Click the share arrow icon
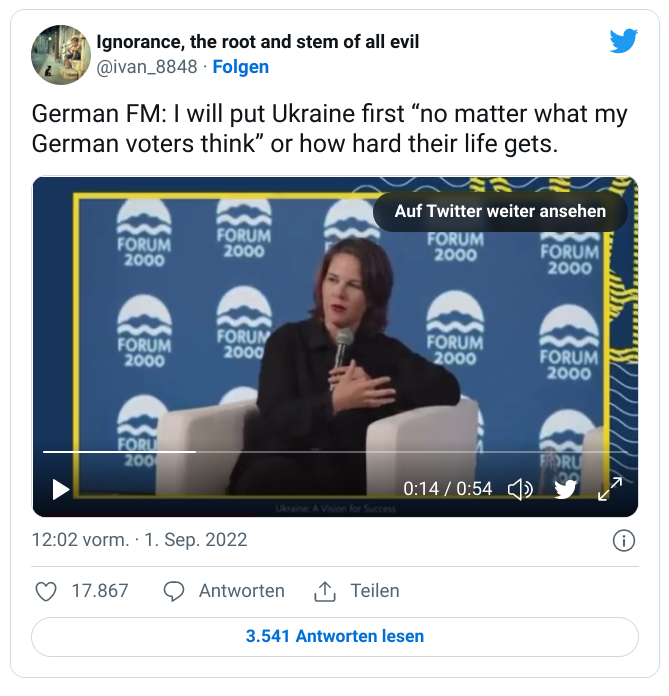 [325, 591]
